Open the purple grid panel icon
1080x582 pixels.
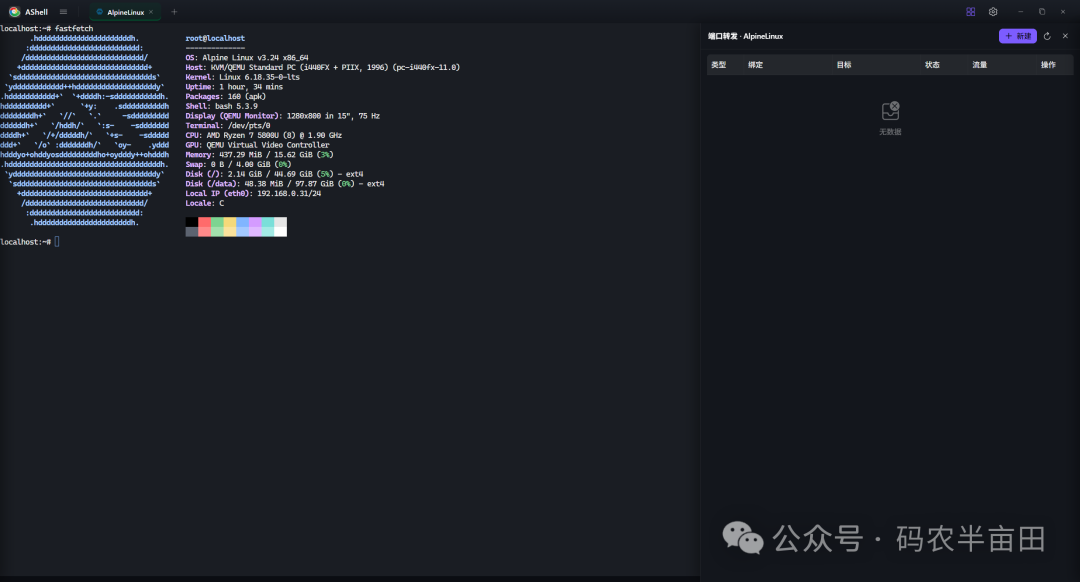pyautogui.click(x=970, y=12)
